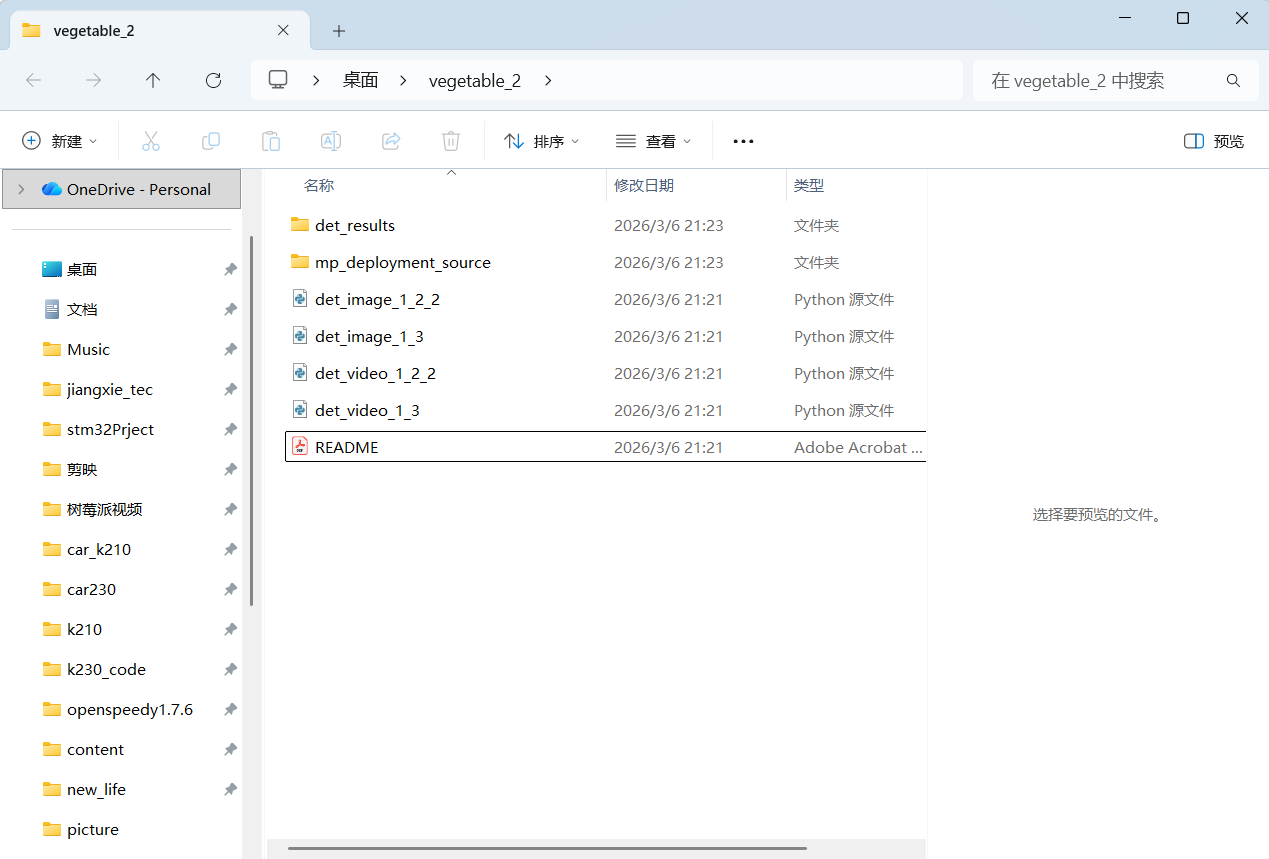Refresh the current folder view
1269x859 pixels.
(213, 81)
